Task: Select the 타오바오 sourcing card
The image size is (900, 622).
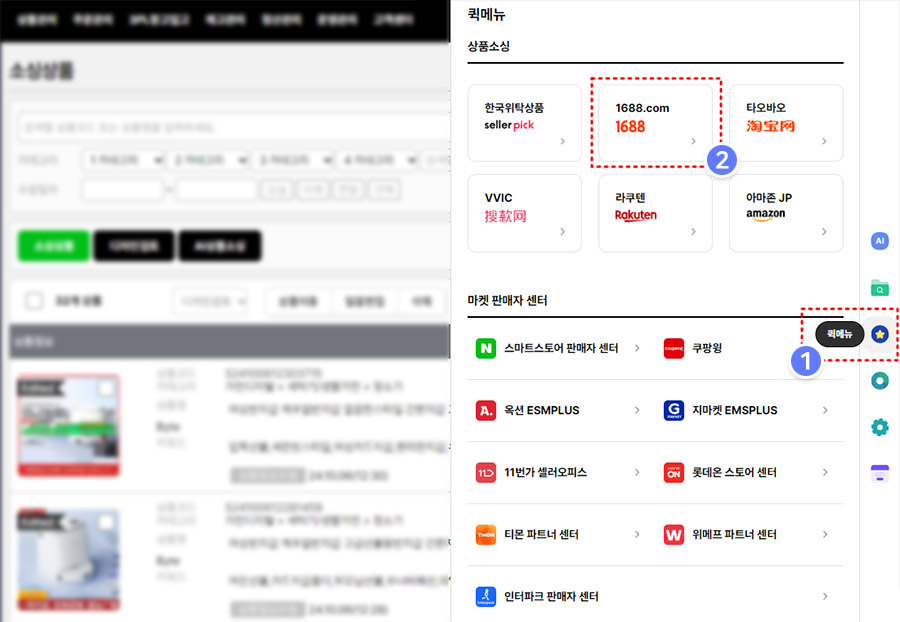Action: tap(786, 122)
